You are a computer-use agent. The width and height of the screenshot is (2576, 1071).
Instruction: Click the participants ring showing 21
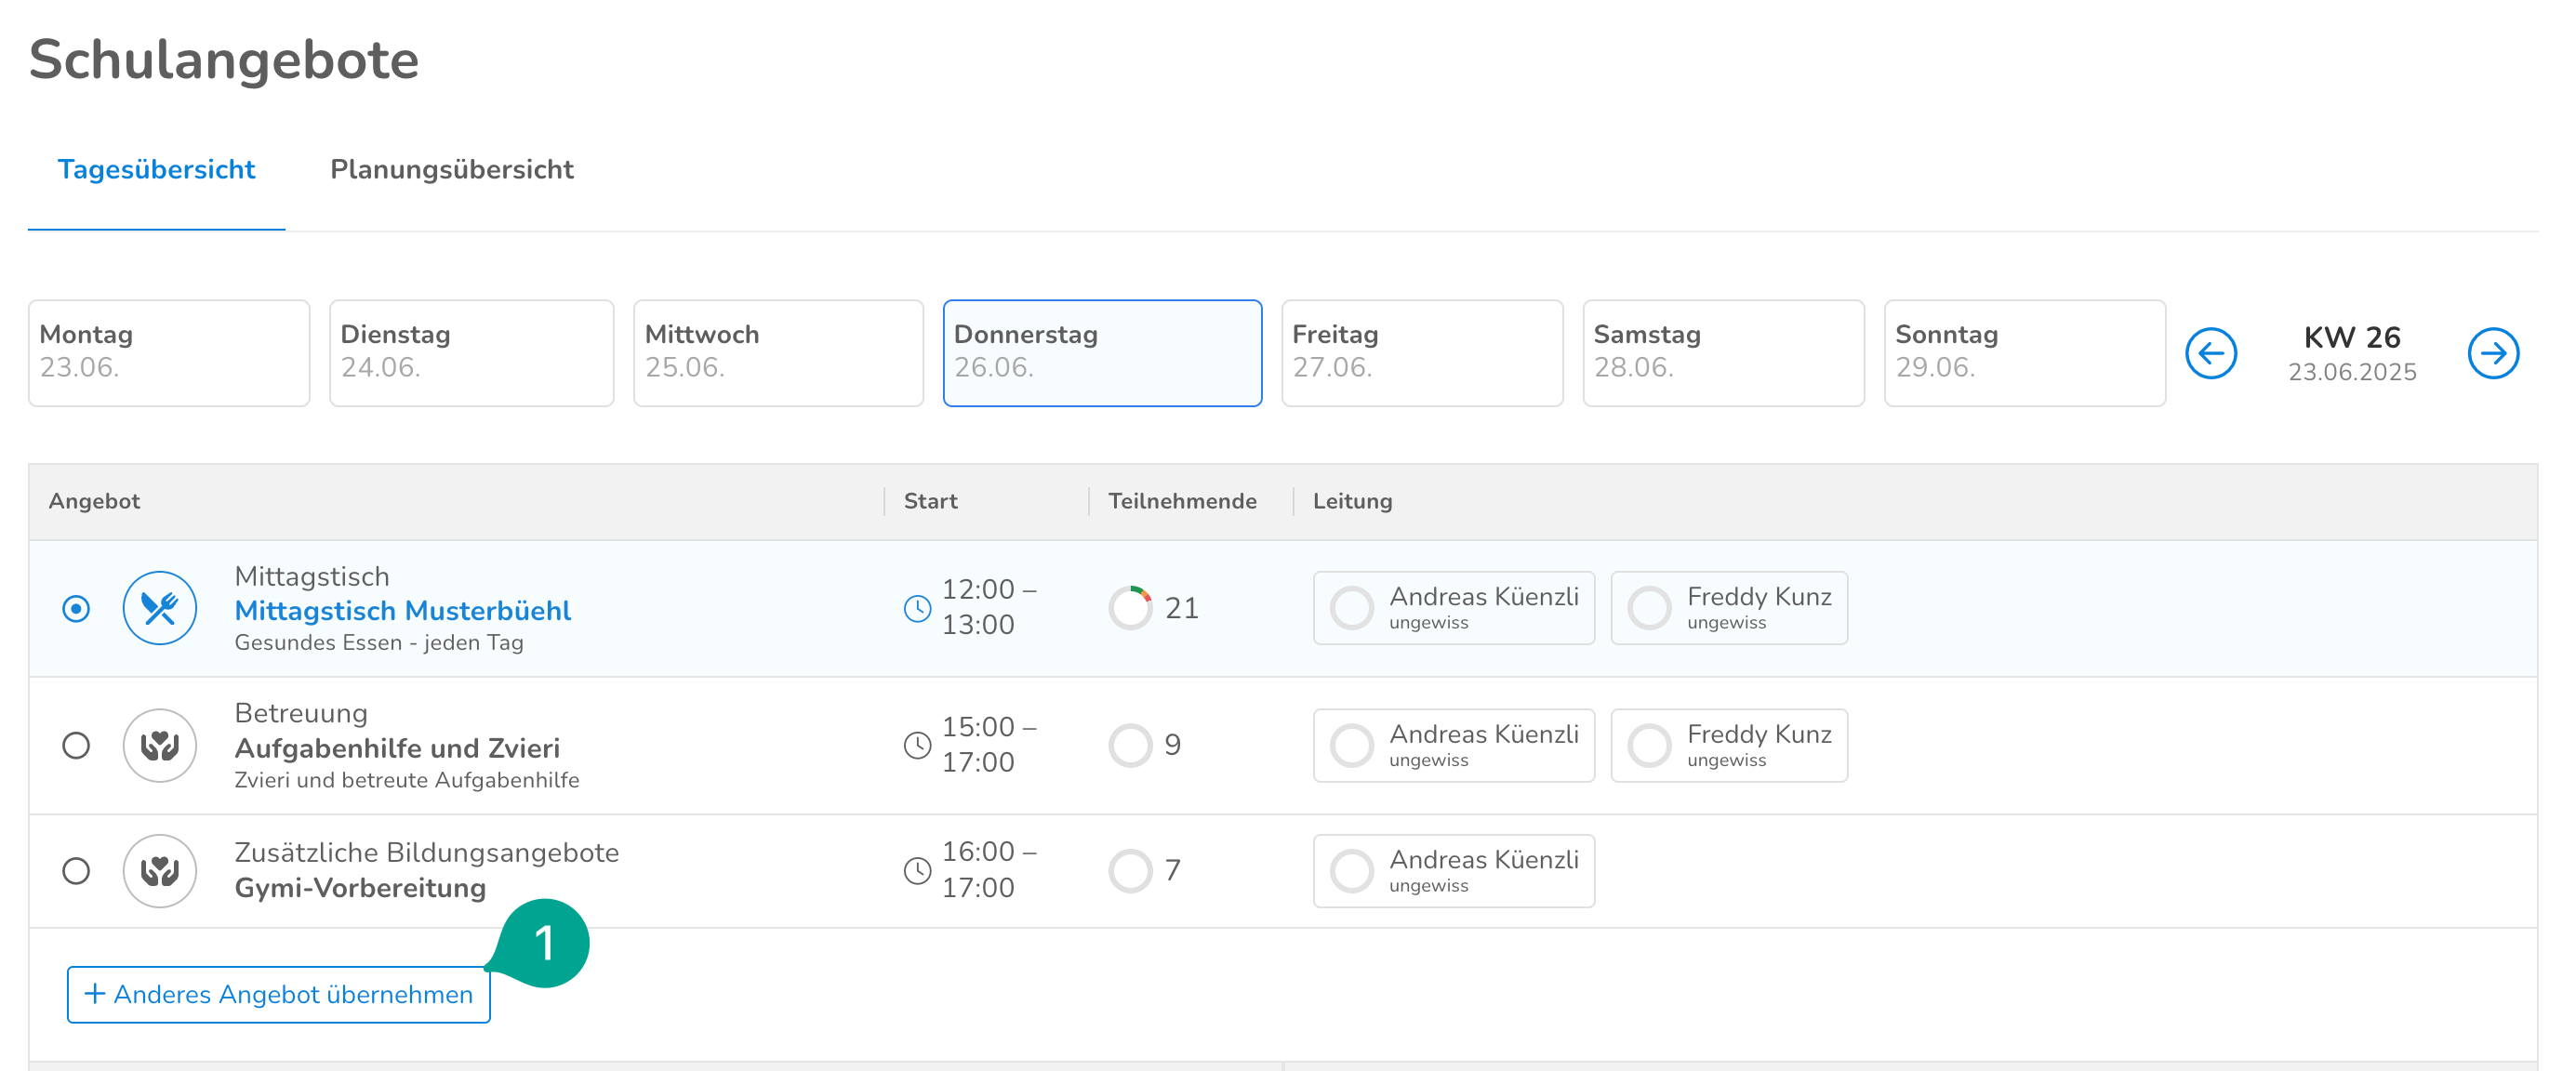pos(1130,608)
